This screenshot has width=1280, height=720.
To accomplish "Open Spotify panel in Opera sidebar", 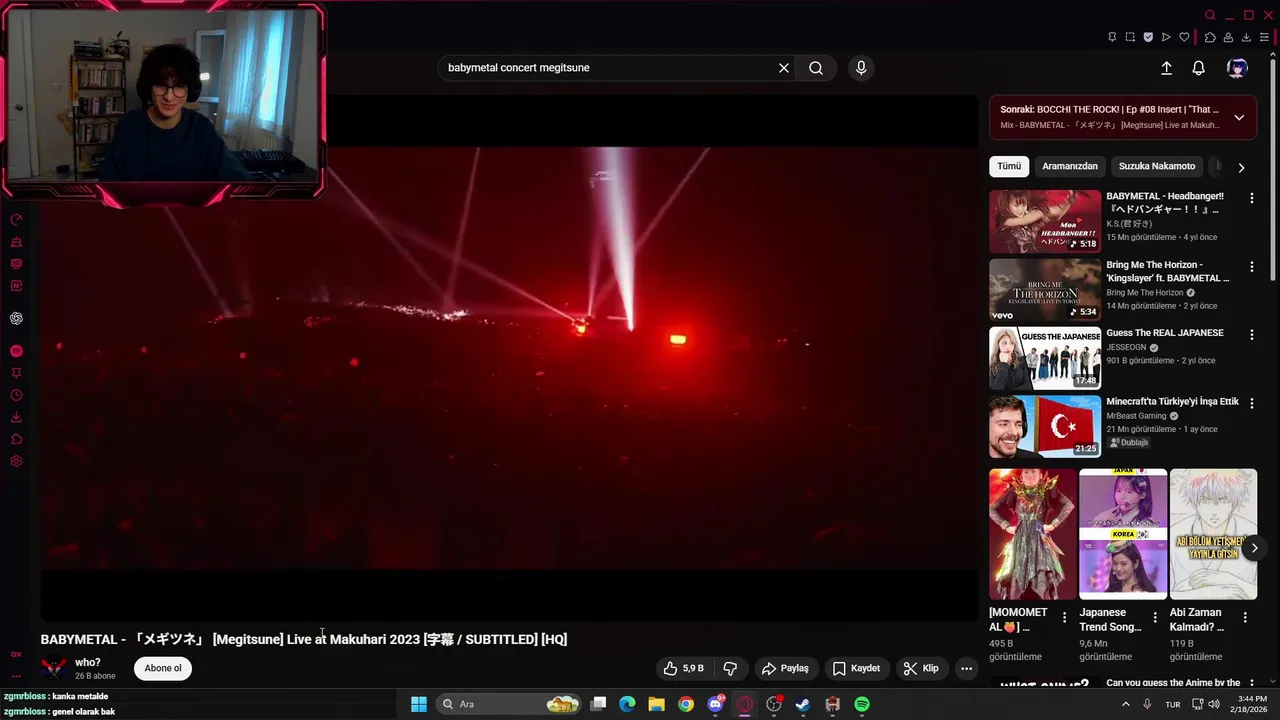I will [16, 351].
